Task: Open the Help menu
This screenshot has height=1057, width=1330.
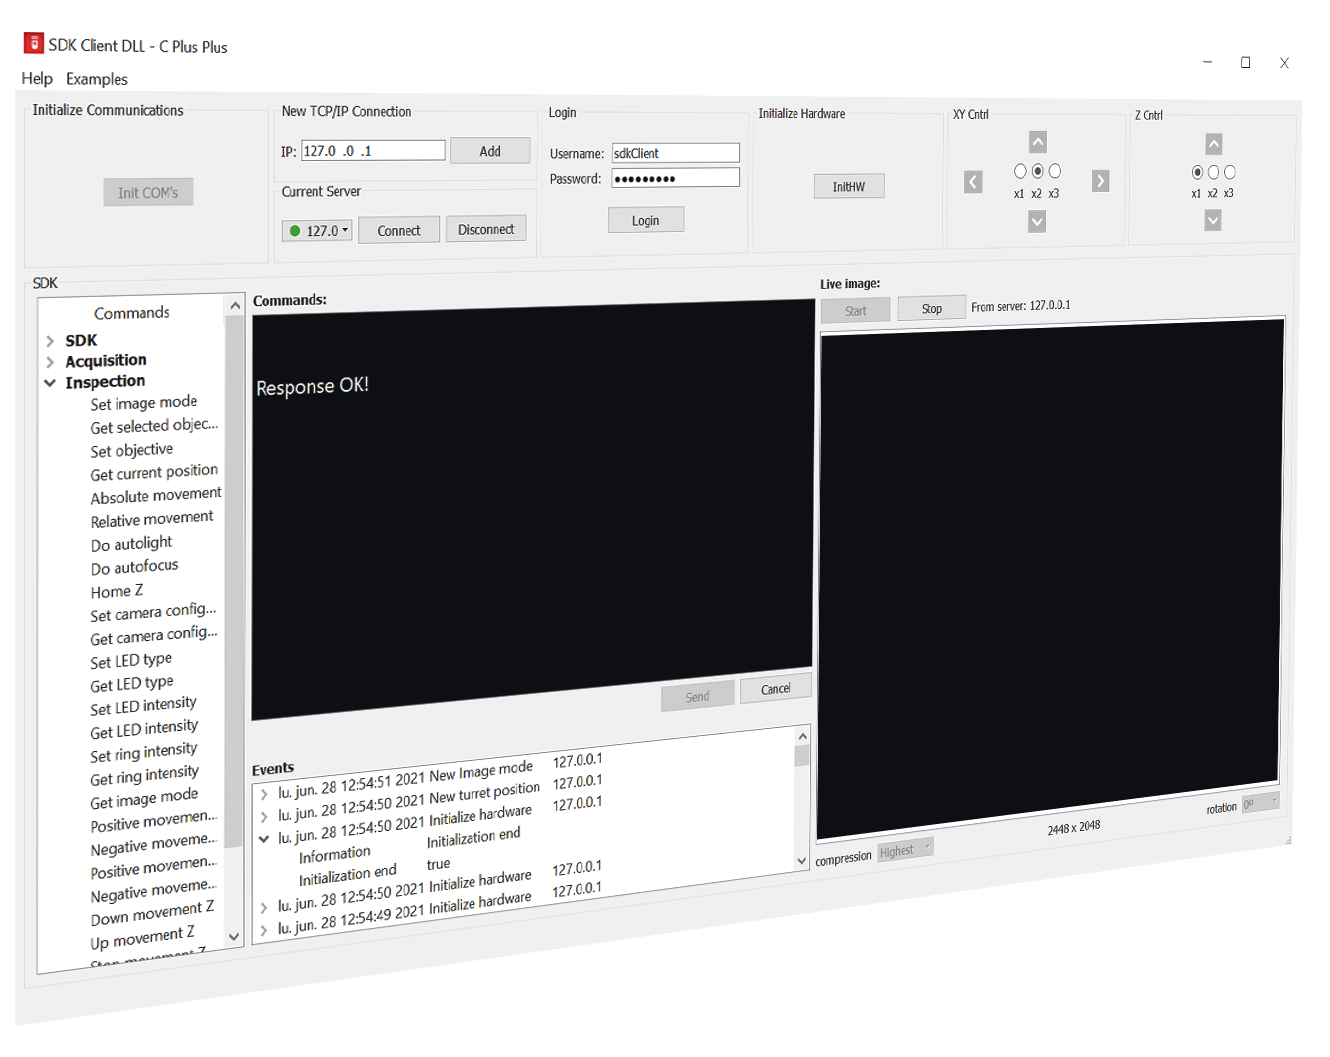Action: pyautogui.click(x=37, y=78)
